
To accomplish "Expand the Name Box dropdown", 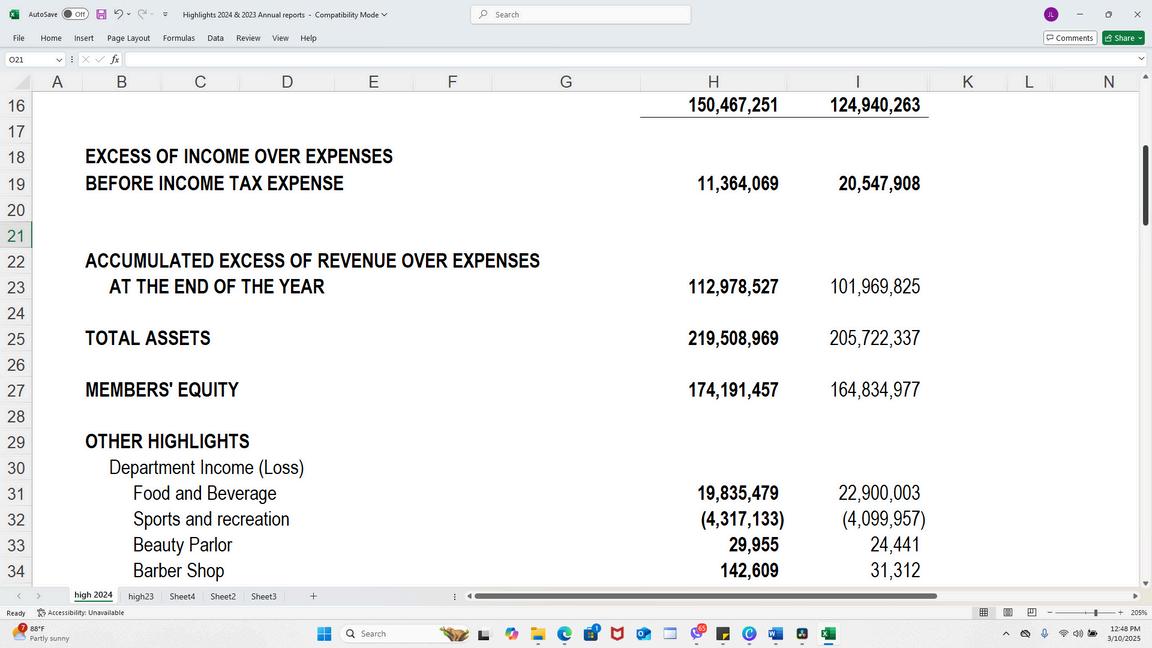I will coord(60,60).
